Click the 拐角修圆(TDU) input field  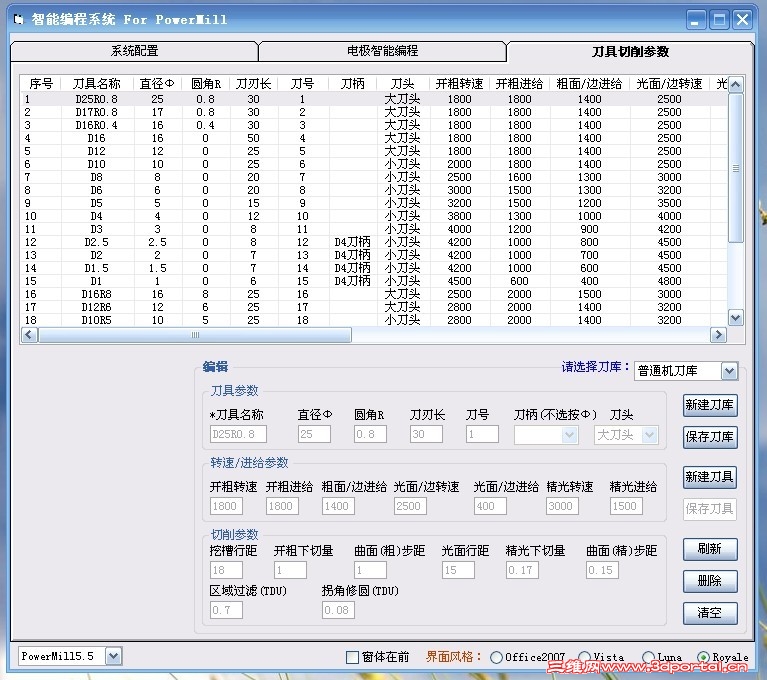[x=338, y=611]
